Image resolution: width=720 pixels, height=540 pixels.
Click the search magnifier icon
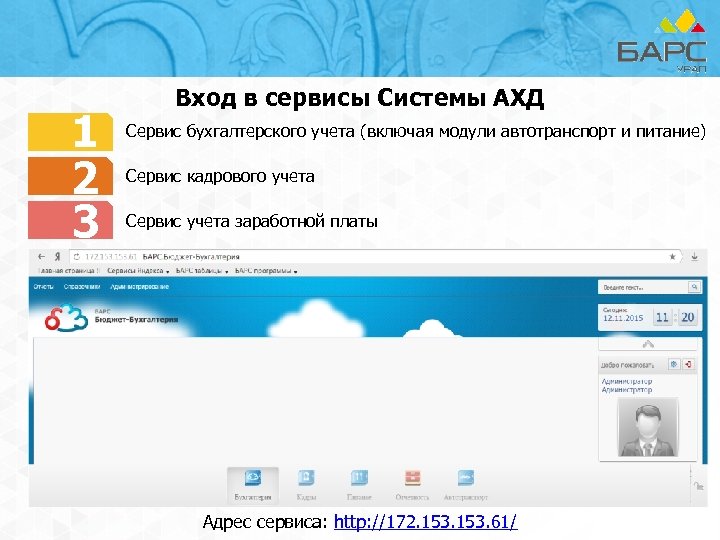click(695, 287)
